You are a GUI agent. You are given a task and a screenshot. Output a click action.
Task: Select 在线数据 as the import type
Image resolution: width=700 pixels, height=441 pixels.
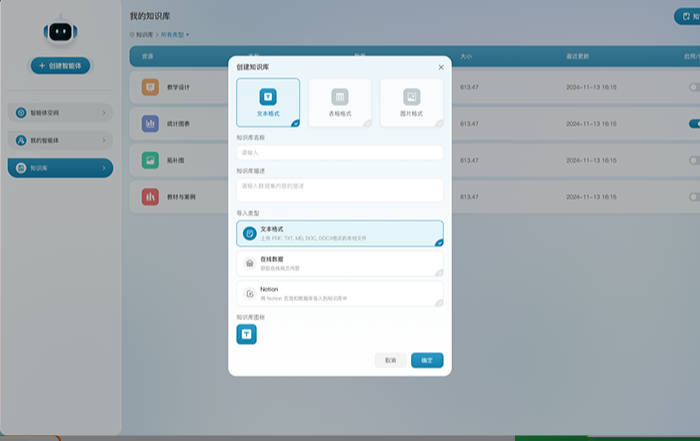[339, 263]
